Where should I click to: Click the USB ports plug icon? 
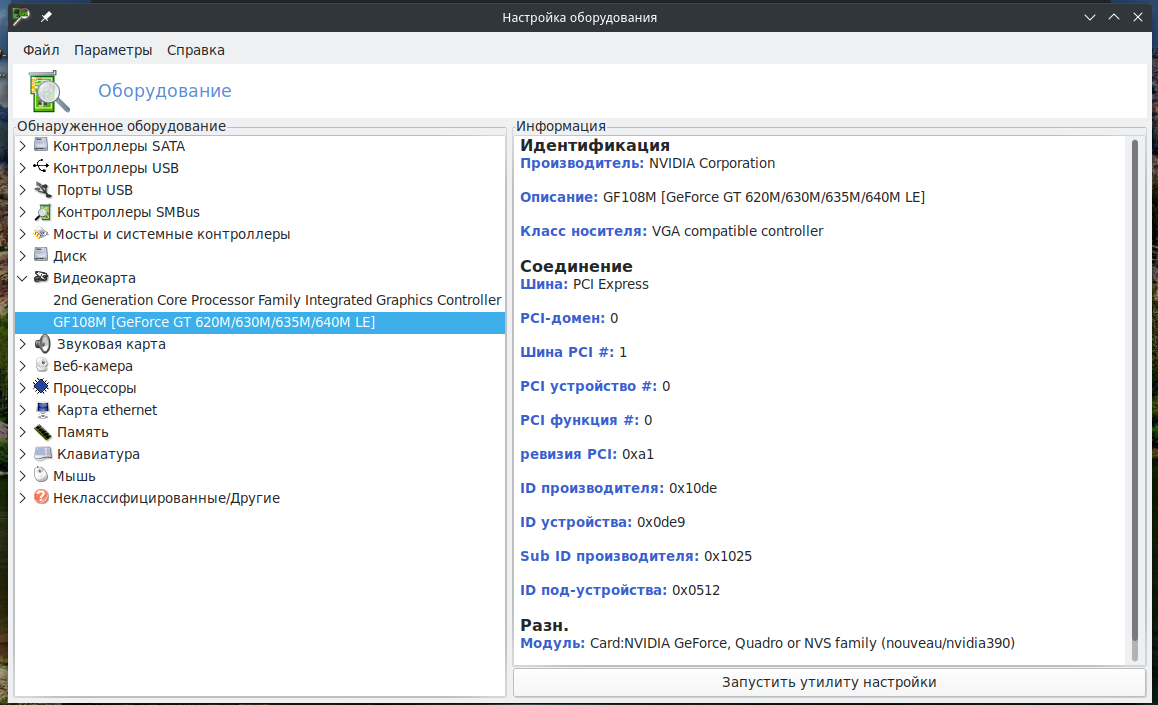pyautogui.click(x=43, y=190)
